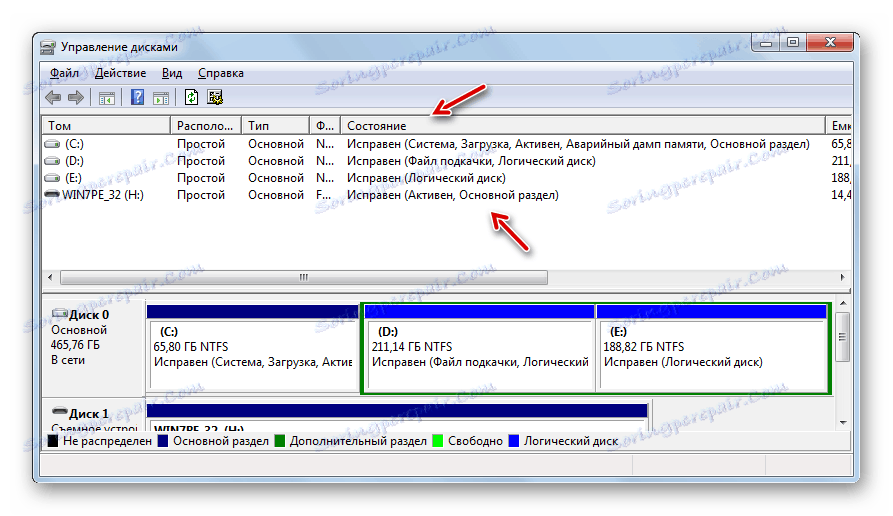This screenshot has height=516, width=893.
Task: Click the horizontal scrollbar thumb in volume list
Action: coord(304,277)
